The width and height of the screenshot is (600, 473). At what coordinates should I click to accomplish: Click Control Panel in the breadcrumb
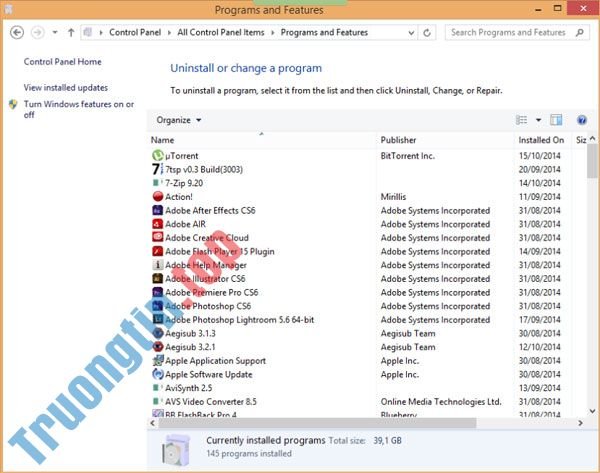[x=135, y=33]
